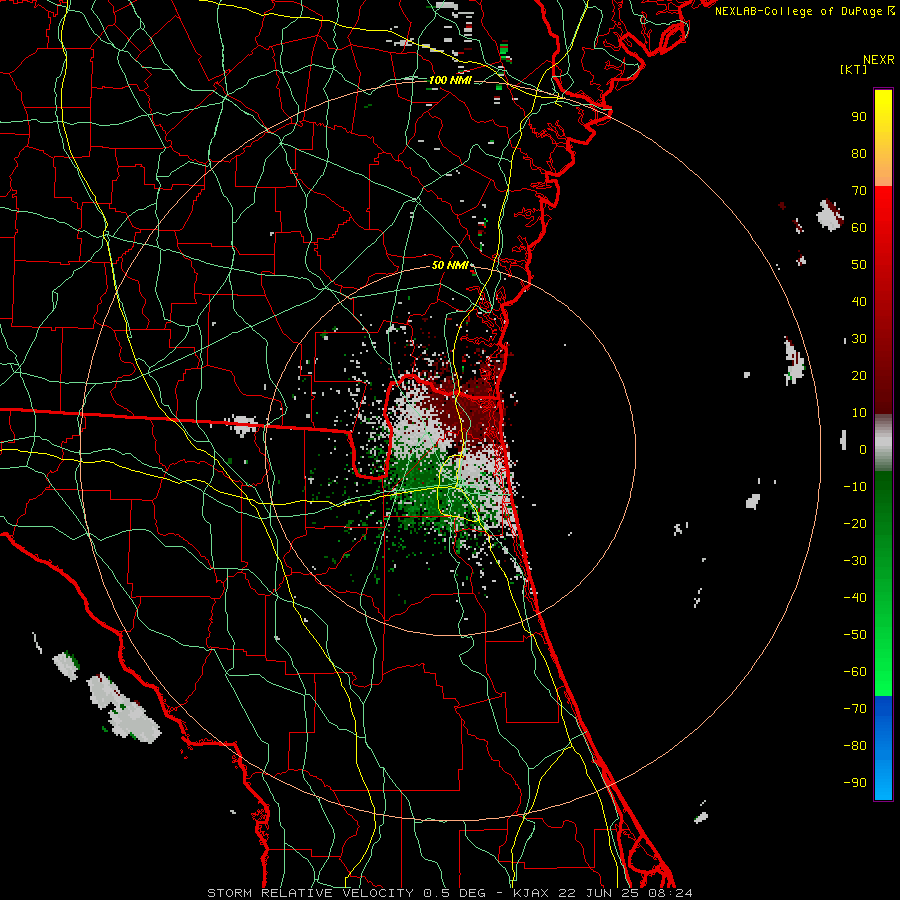This screenshot has height=900, width=900.
Task: Click the STORM RELATIVE VELOCITY caption text
Action: 310,893
